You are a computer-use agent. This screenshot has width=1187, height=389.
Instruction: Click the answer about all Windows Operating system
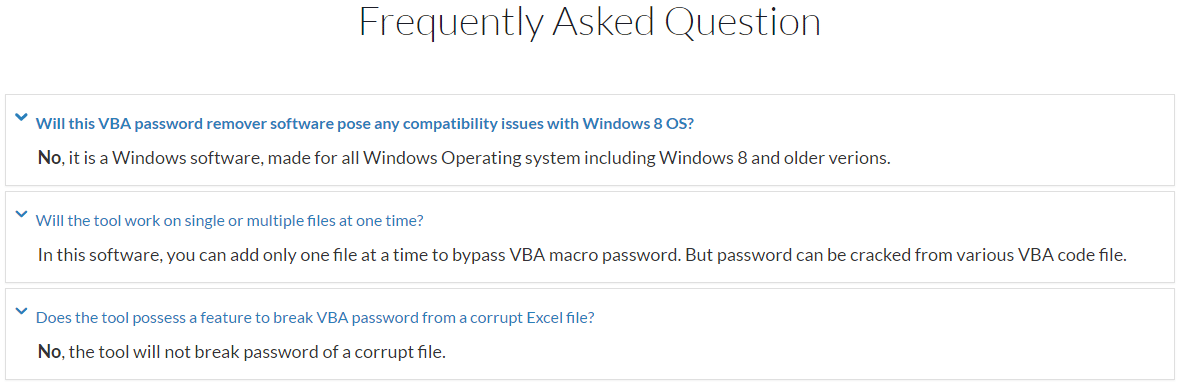point(465,158)
